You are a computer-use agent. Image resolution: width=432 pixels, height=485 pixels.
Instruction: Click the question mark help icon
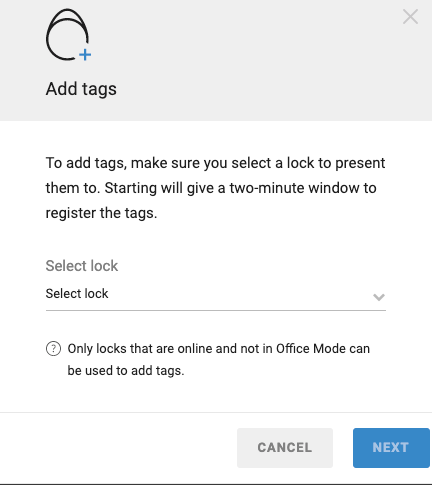[x=53, y=349]
